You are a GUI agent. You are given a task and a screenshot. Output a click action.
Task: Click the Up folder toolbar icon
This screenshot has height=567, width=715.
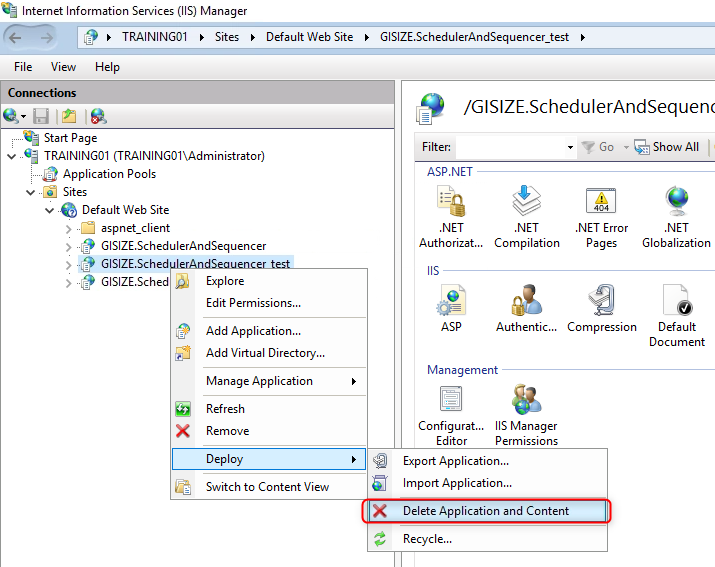pyautogui.click(x=69, y=116)
